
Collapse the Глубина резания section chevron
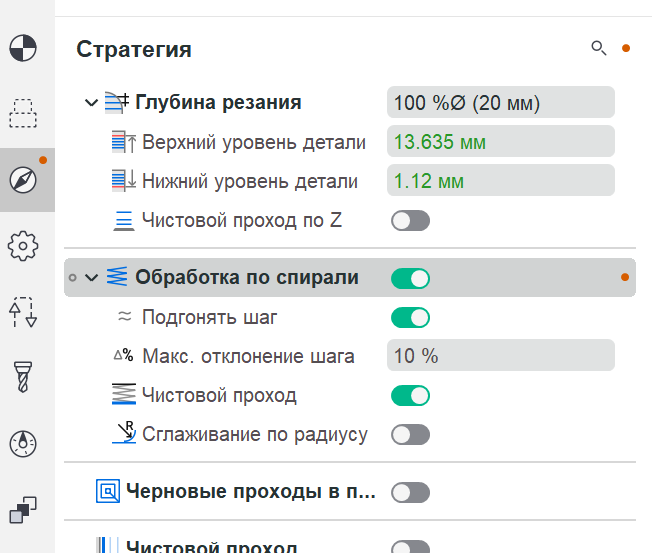click(x=91, y=102)
